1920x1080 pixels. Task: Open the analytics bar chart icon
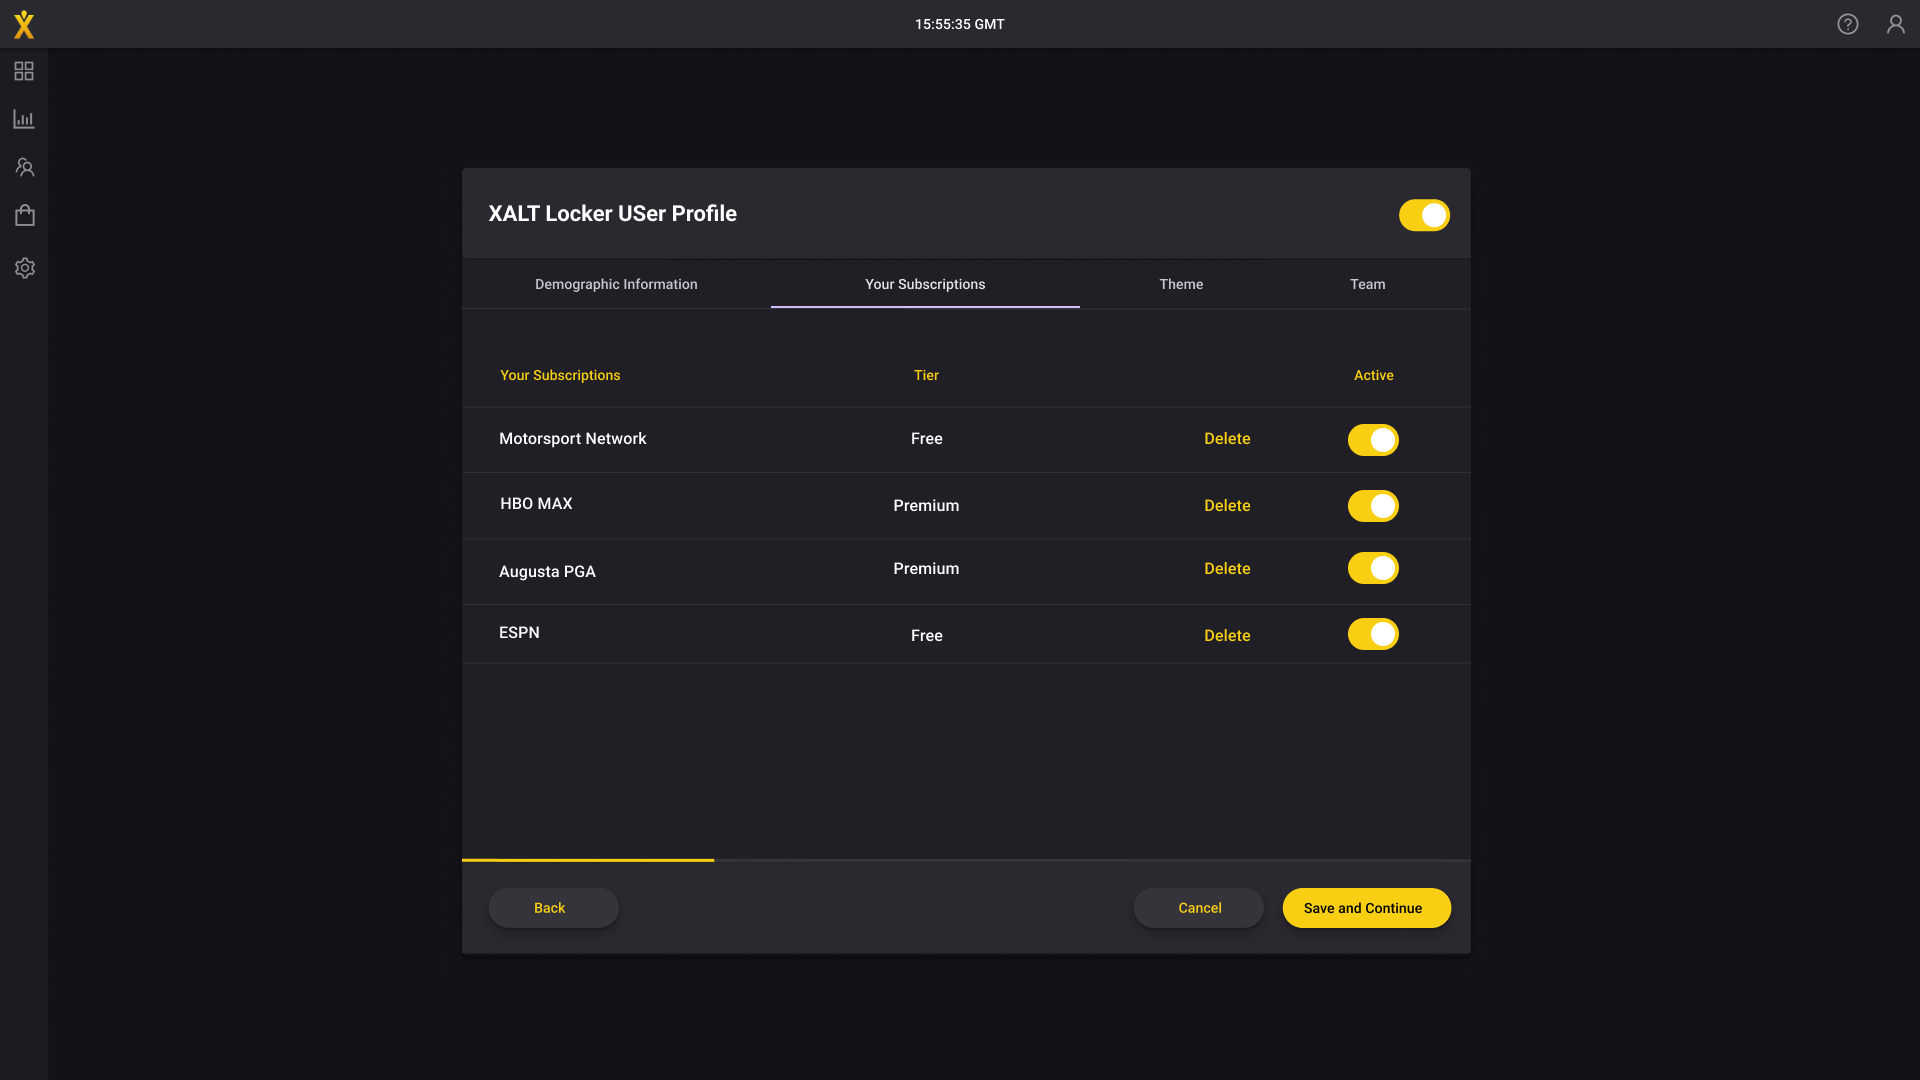[x=24, y=119]
